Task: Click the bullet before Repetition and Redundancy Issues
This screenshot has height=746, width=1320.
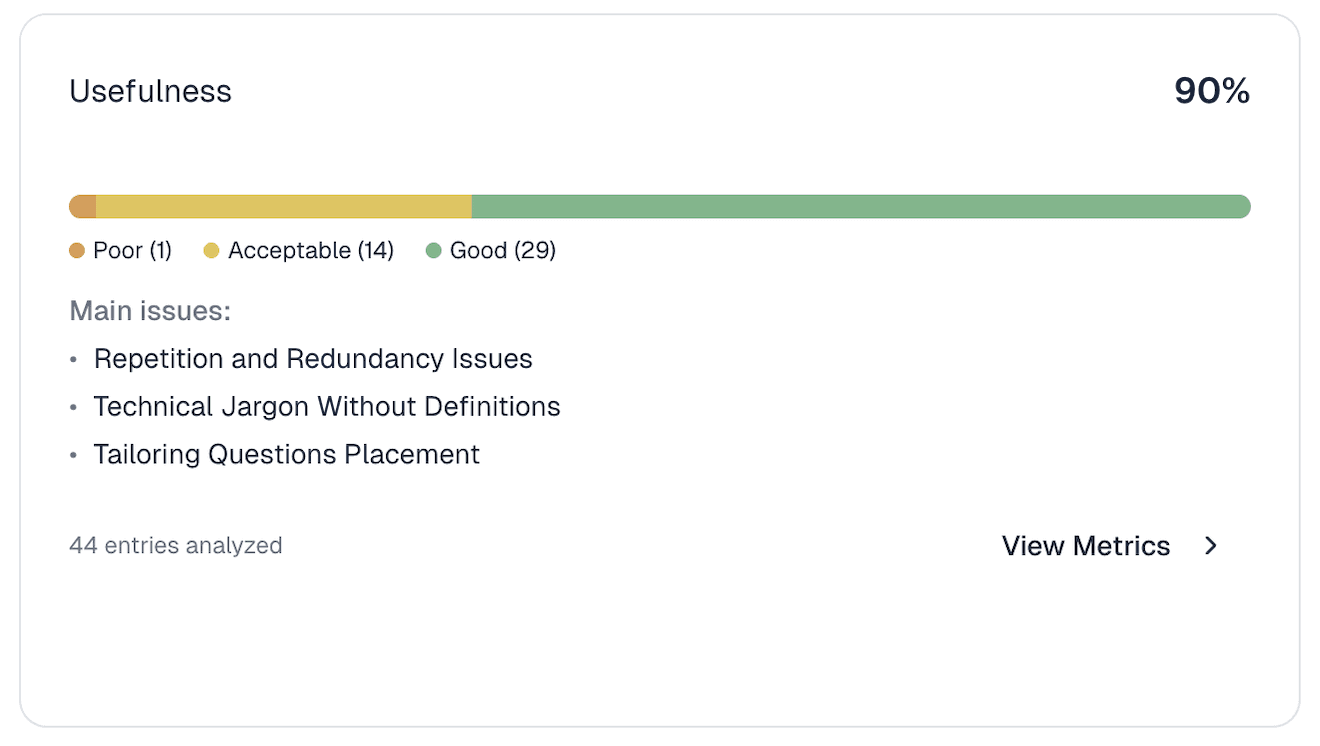Action: coord(73,359)
